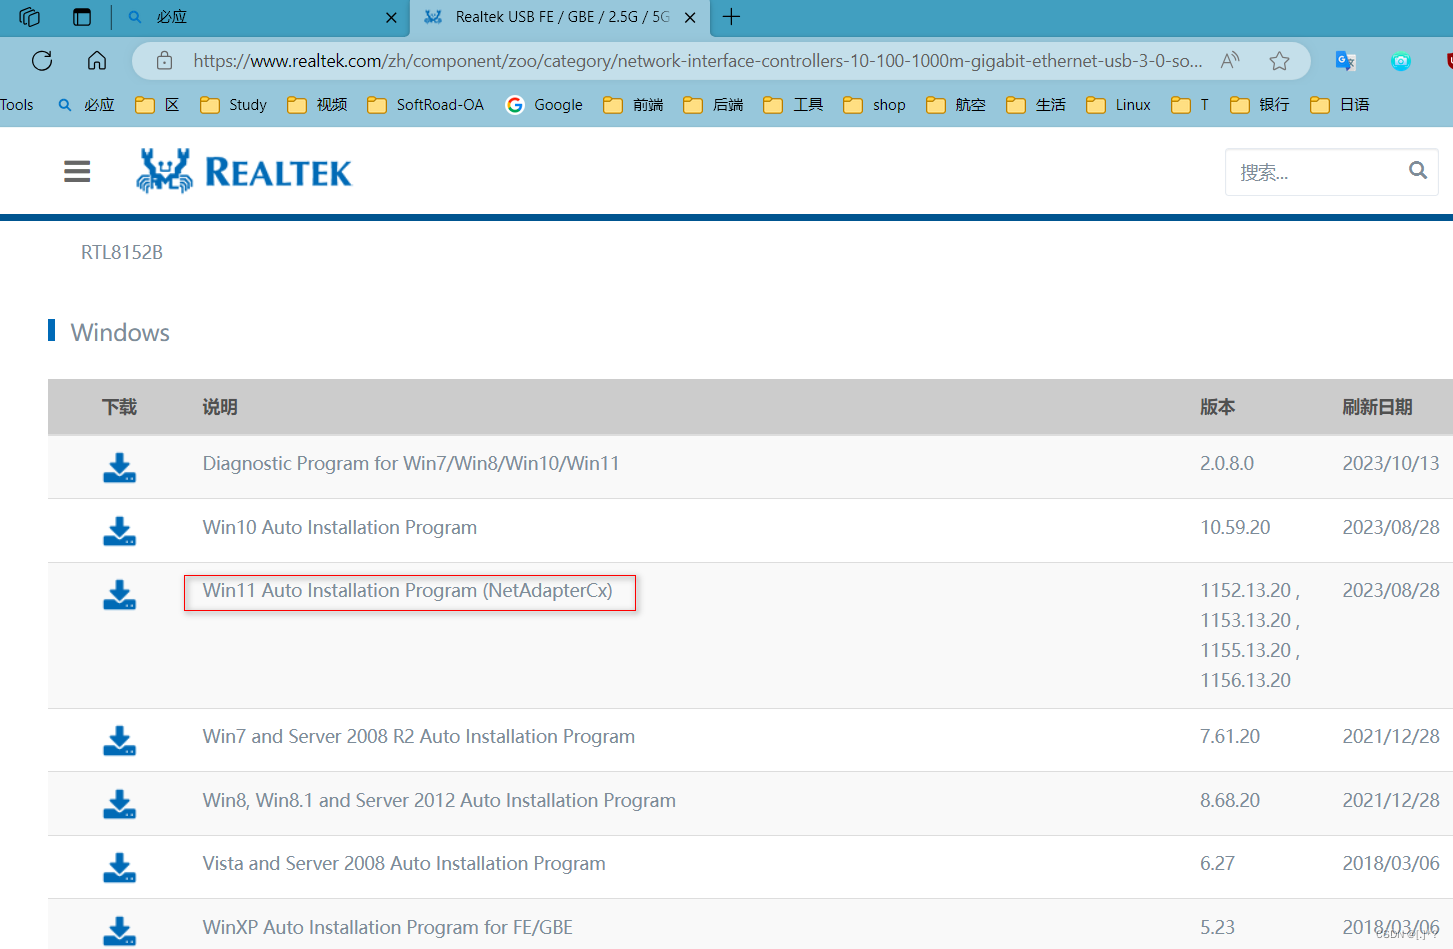
Task: Click the Windows section heading
Action: 120,333
